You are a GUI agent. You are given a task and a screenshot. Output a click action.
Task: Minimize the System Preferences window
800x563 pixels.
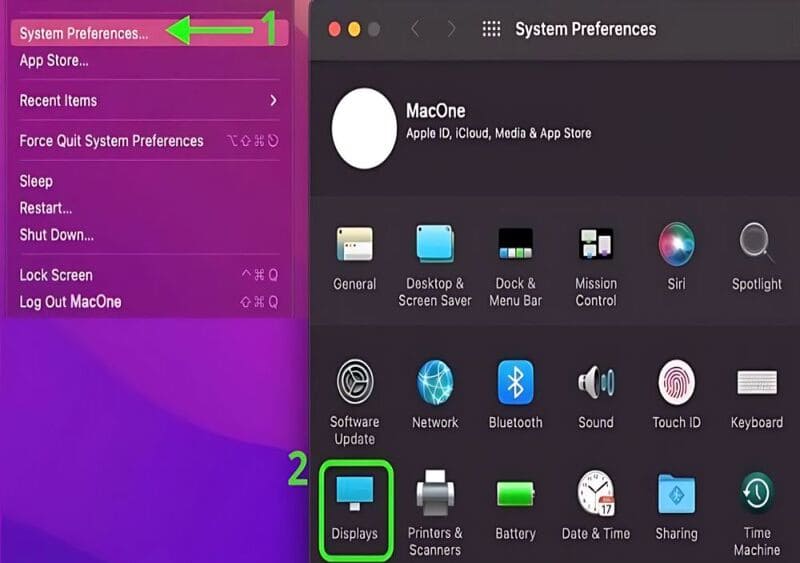tap(354, 29)
